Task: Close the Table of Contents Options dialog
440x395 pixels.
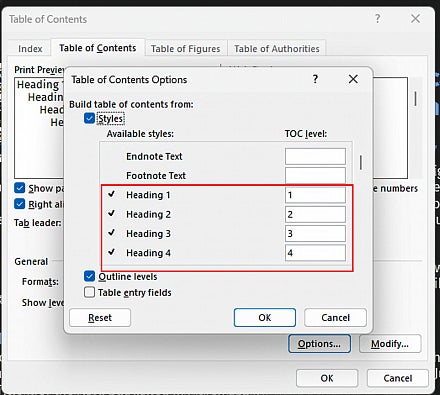Action: tap(353, 79)
